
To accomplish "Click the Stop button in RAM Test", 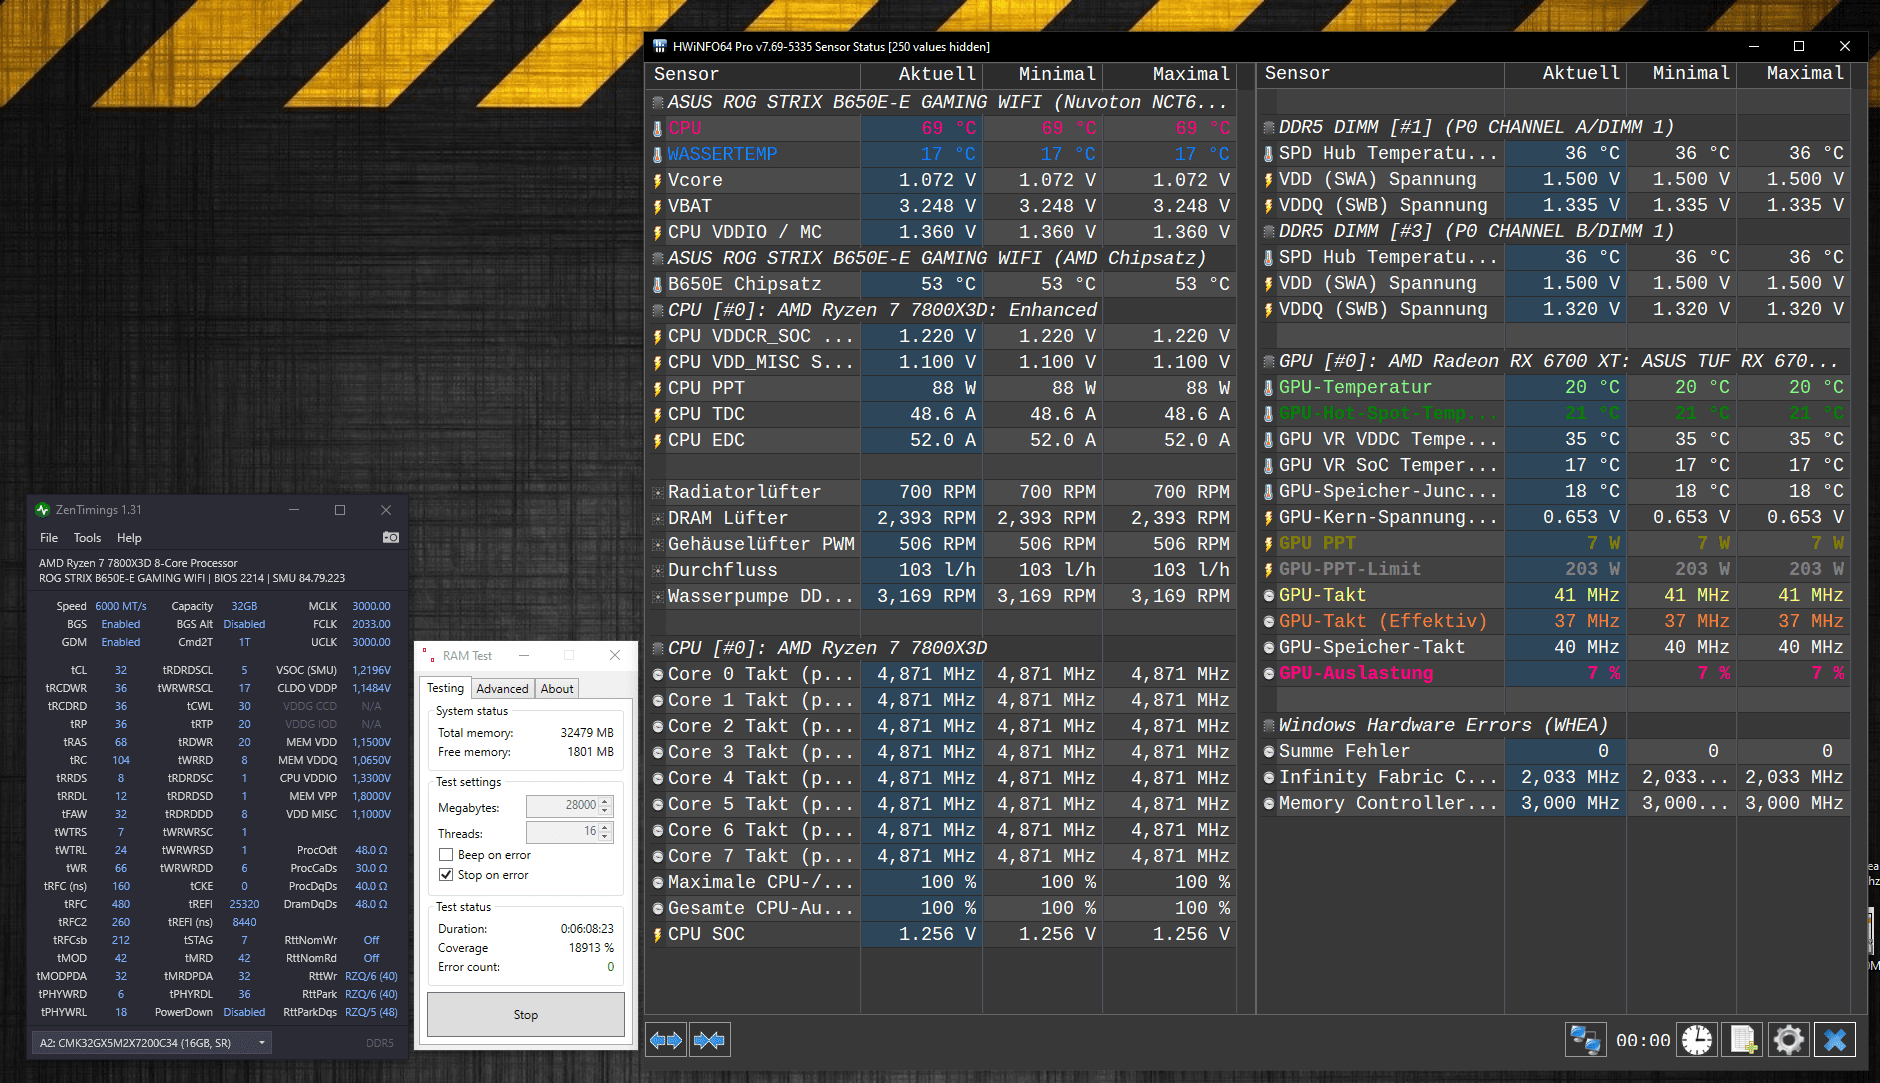I will click(x=526, y=1015).
